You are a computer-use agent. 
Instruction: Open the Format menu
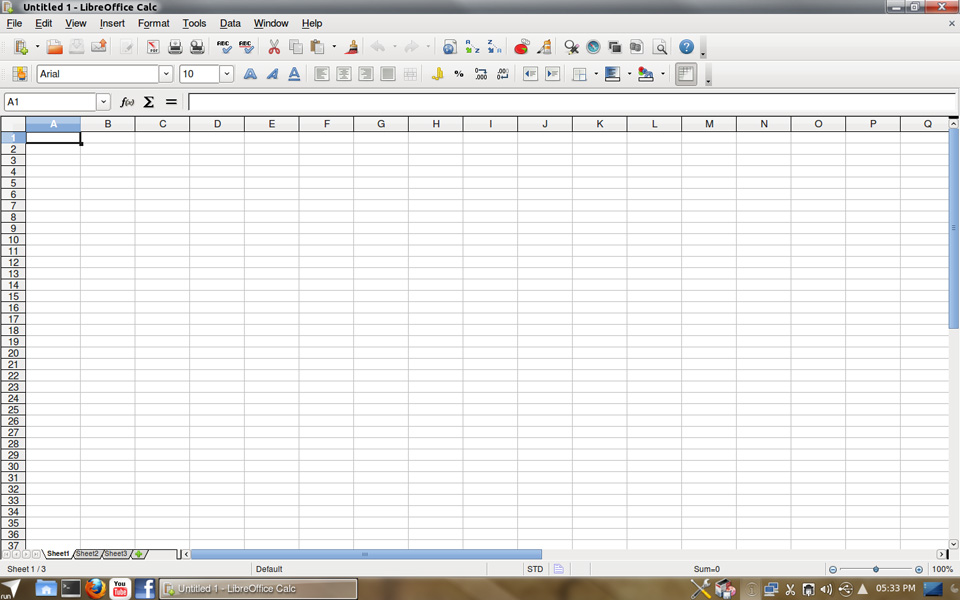[x=153, y=23]
